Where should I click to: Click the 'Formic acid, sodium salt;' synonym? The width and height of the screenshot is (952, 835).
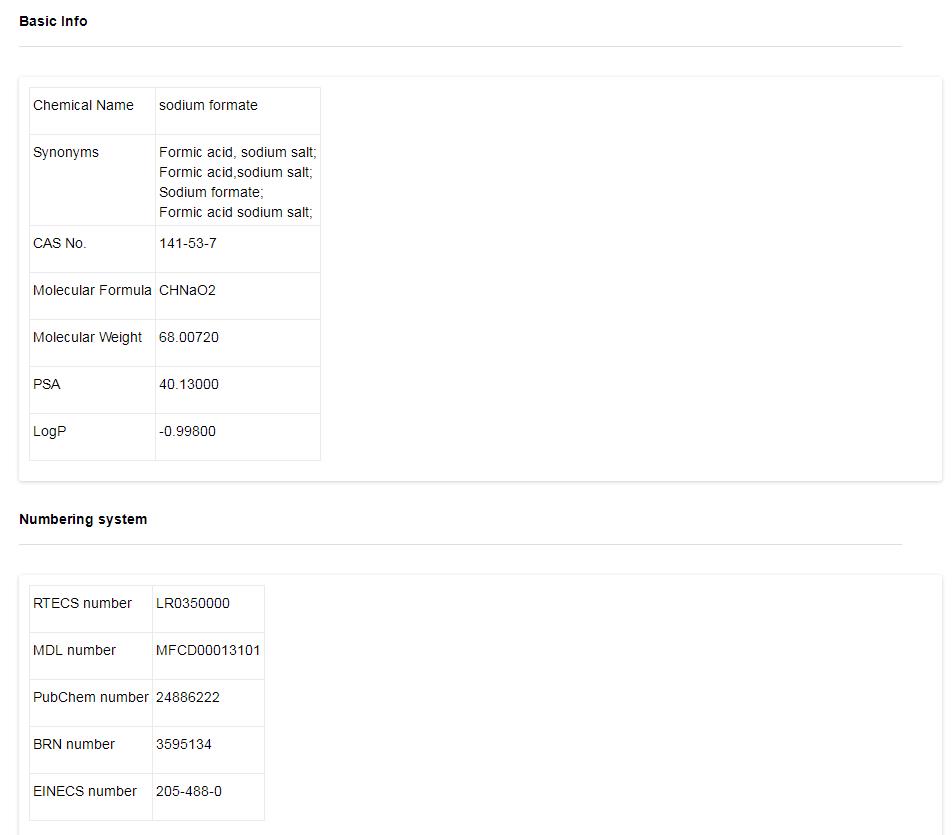point(237,152)
